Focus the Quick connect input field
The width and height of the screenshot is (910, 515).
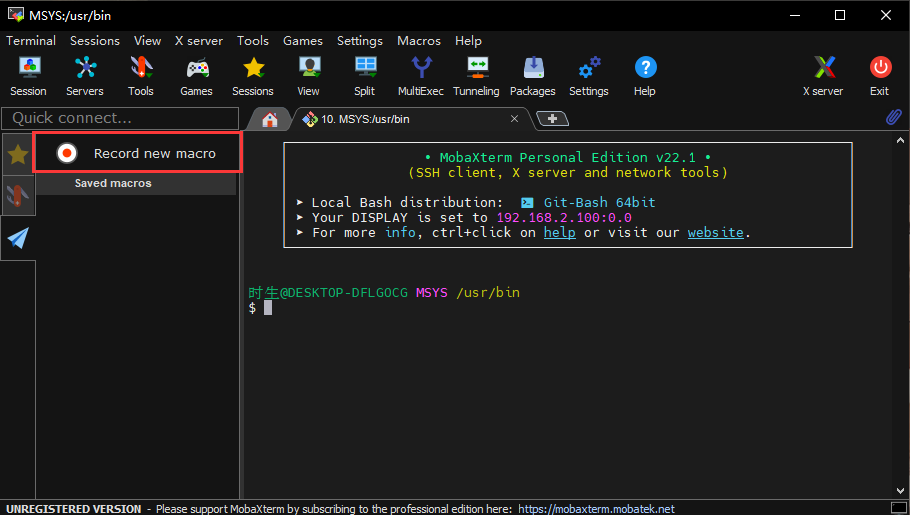pyautogui.click(x=121, y=118)
